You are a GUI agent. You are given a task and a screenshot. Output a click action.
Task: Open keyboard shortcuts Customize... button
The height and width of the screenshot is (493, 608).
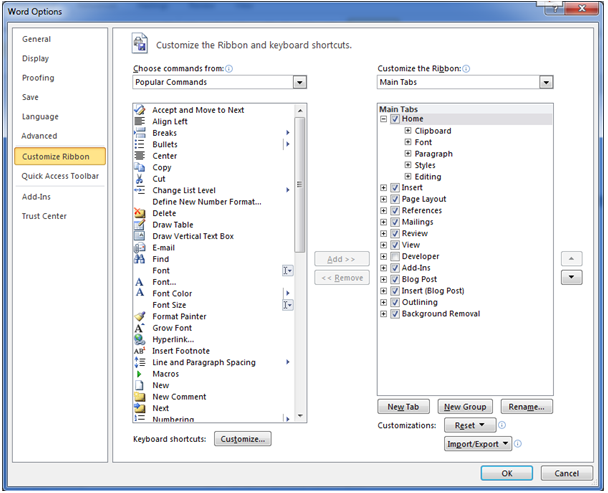[243, 439]
